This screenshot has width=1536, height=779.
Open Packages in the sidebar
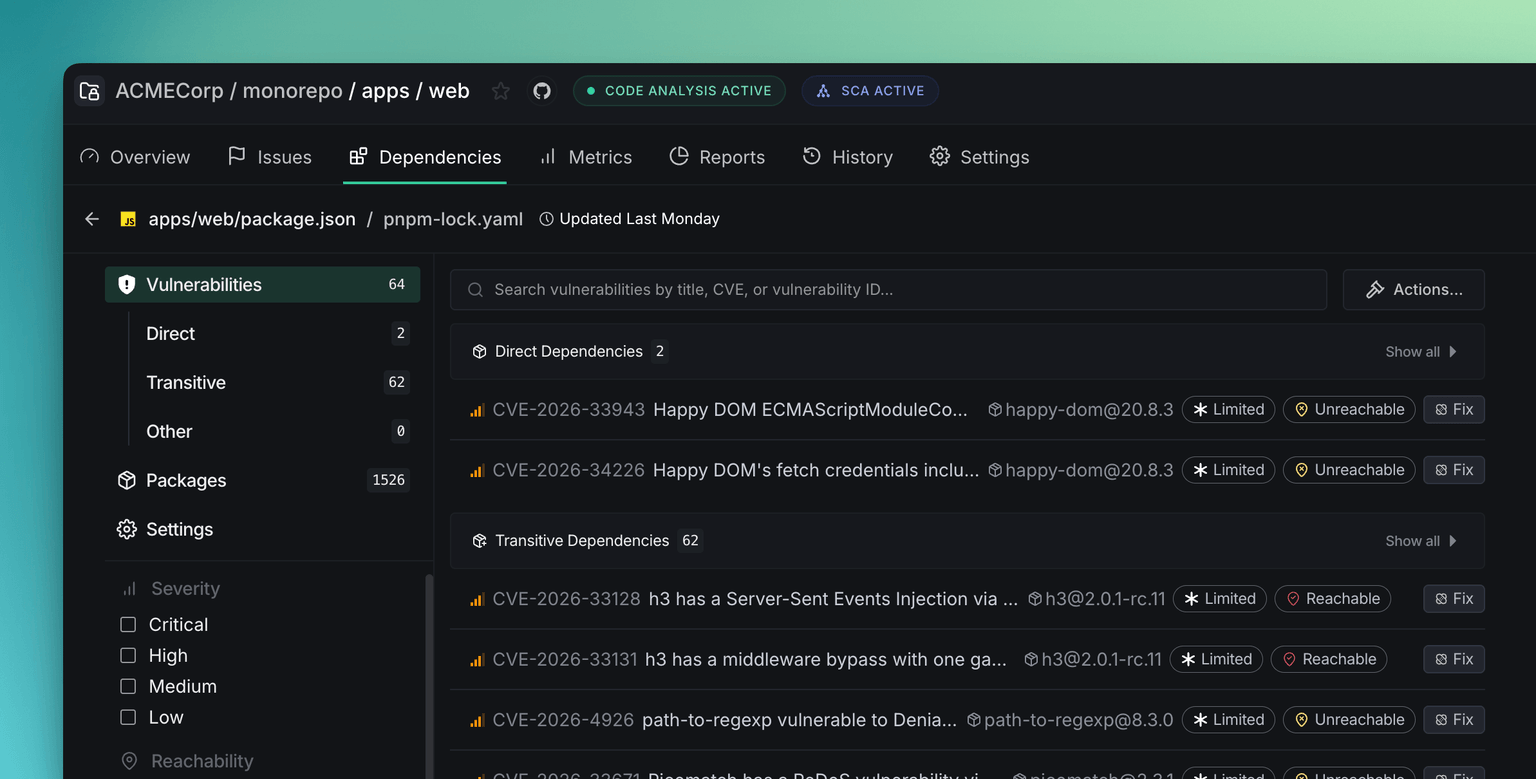[262, 480]
